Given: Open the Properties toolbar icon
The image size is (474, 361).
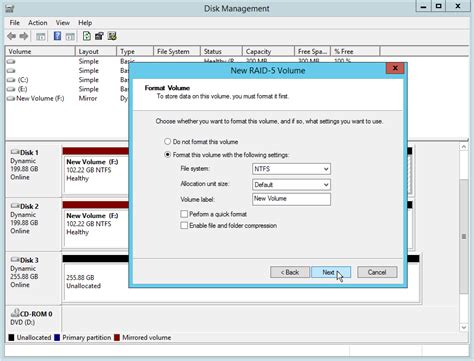Looking at the screenshot, I should point(99,36).
